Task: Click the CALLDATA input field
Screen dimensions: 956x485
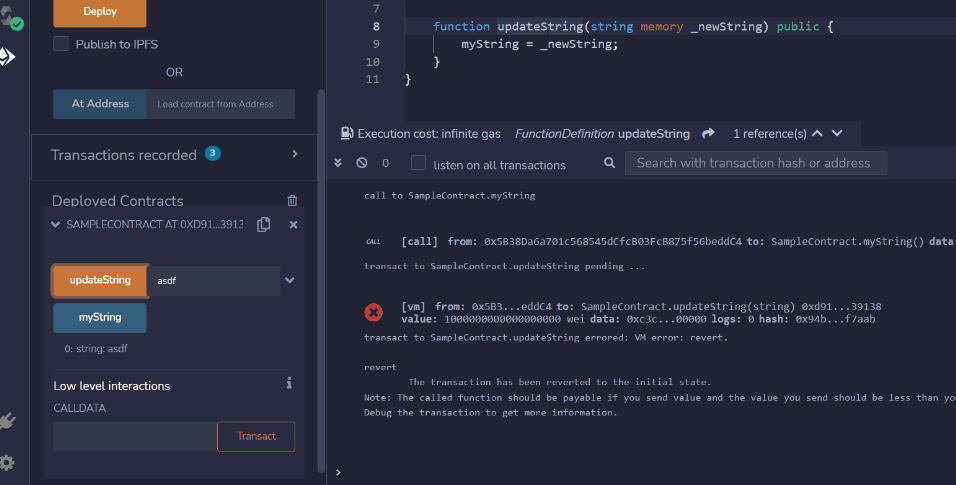Action: 135,436
